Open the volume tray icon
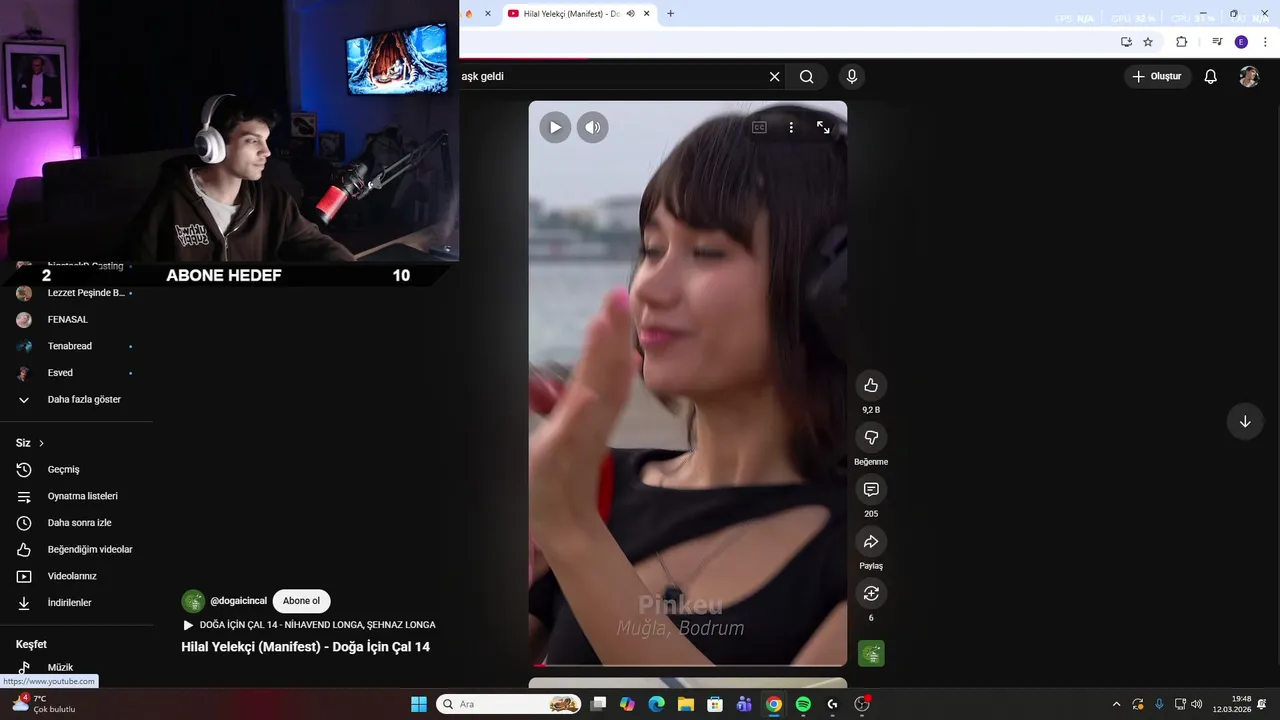 [x=1197, y=704]
